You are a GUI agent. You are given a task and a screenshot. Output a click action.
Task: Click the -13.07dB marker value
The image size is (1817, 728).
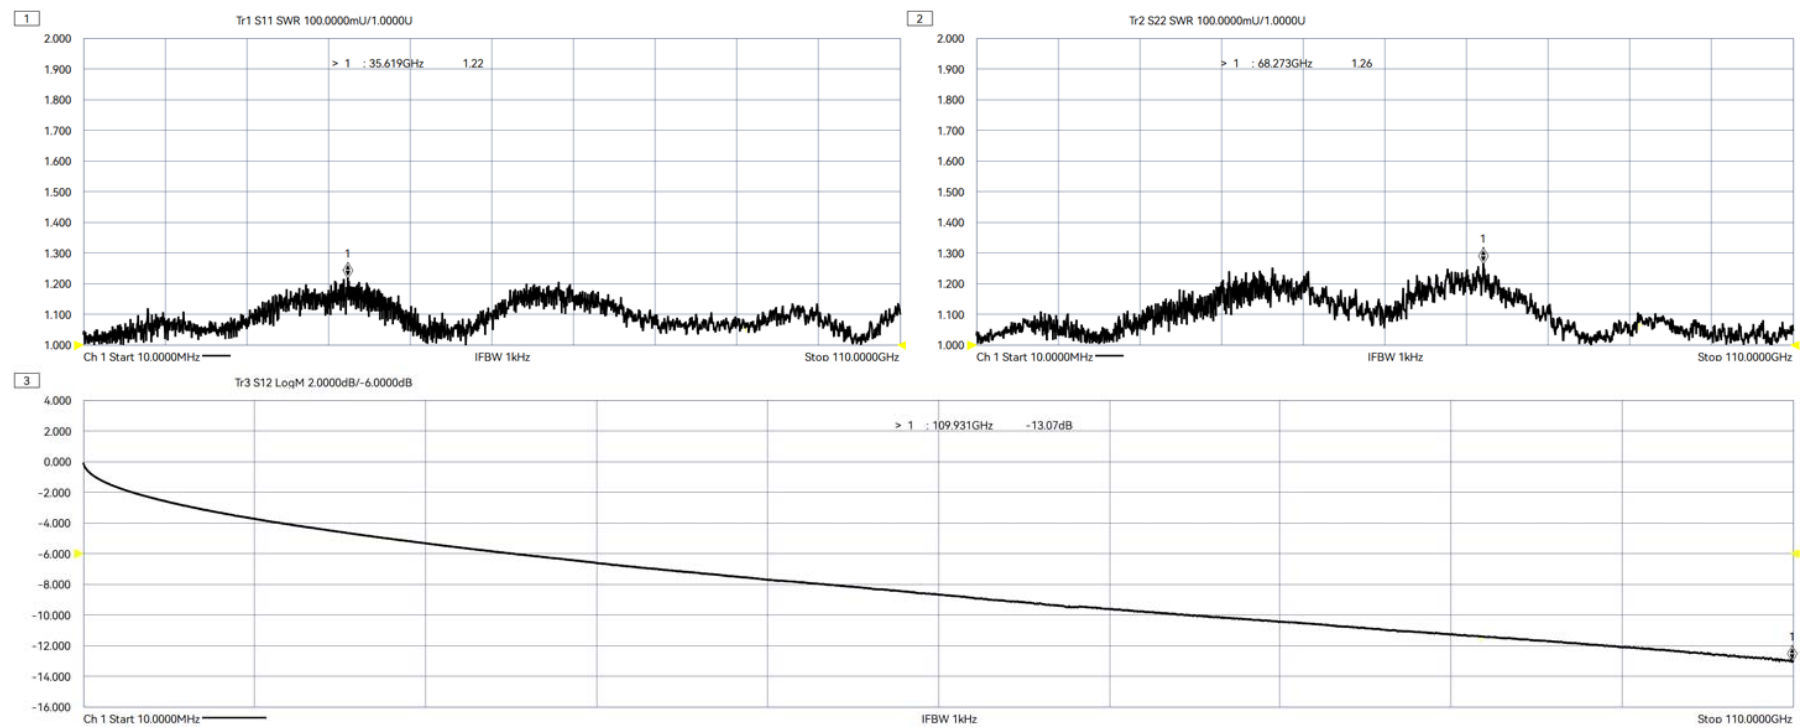(1049, 425)
